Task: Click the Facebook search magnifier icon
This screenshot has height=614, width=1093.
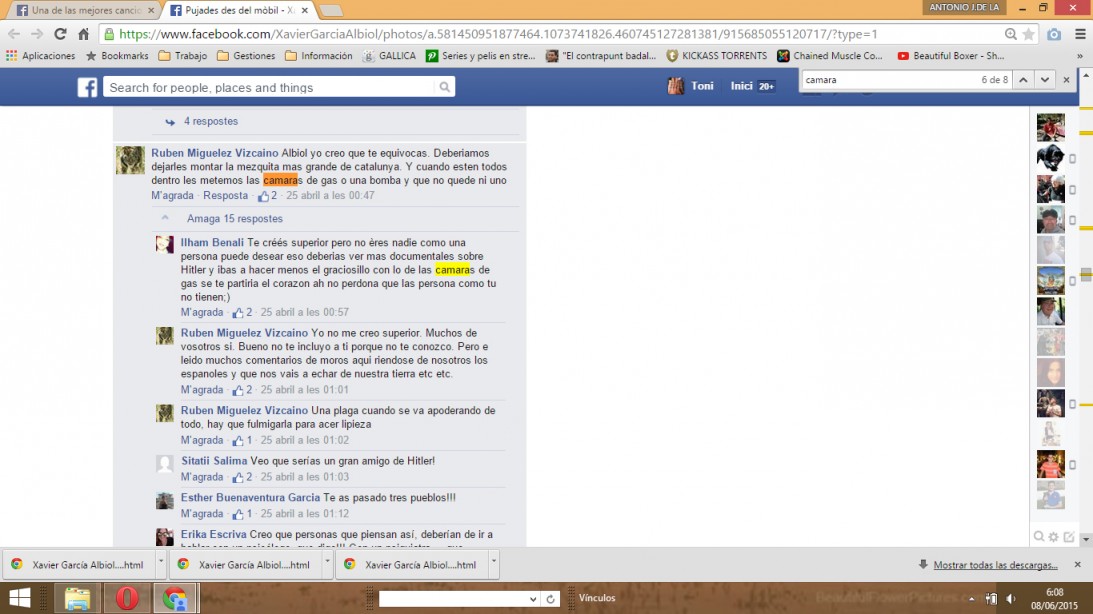Action: [445, 88]
